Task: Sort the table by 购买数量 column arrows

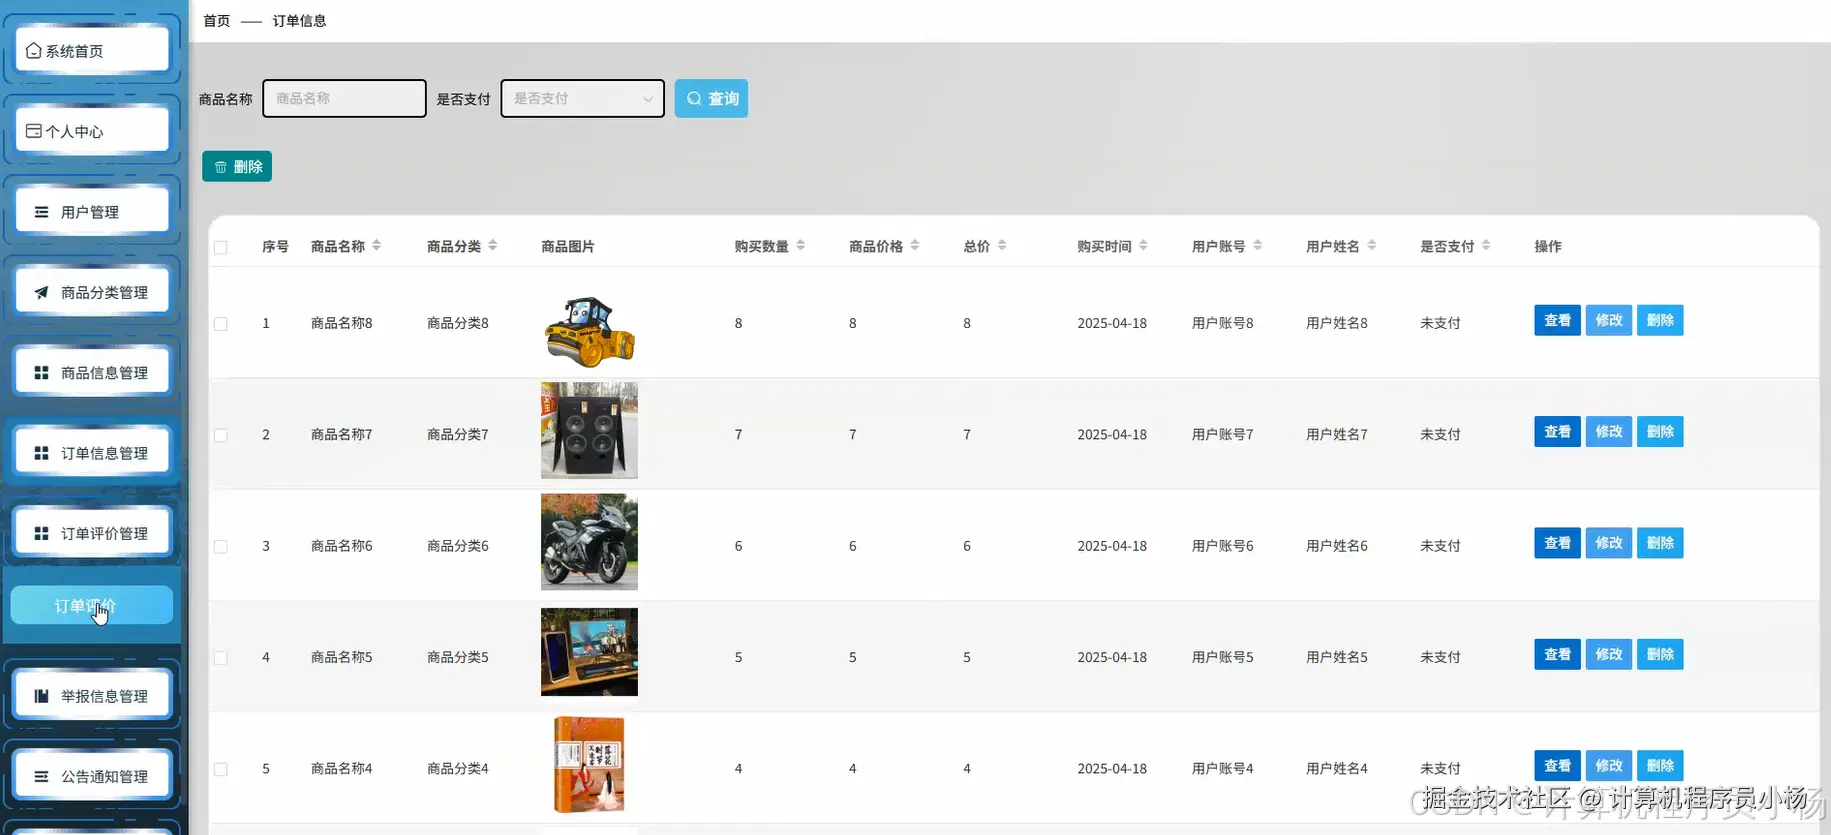Action: point(801,245)
